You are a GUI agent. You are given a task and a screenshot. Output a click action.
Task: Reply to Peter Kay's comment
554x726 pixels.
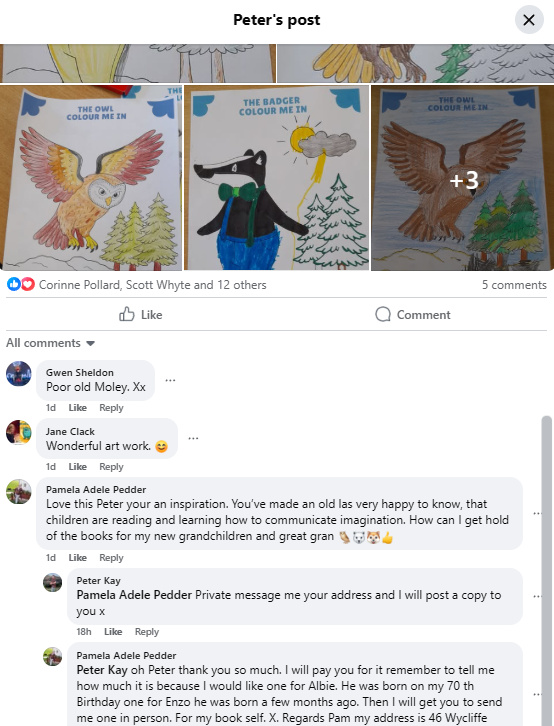[147, 632]
